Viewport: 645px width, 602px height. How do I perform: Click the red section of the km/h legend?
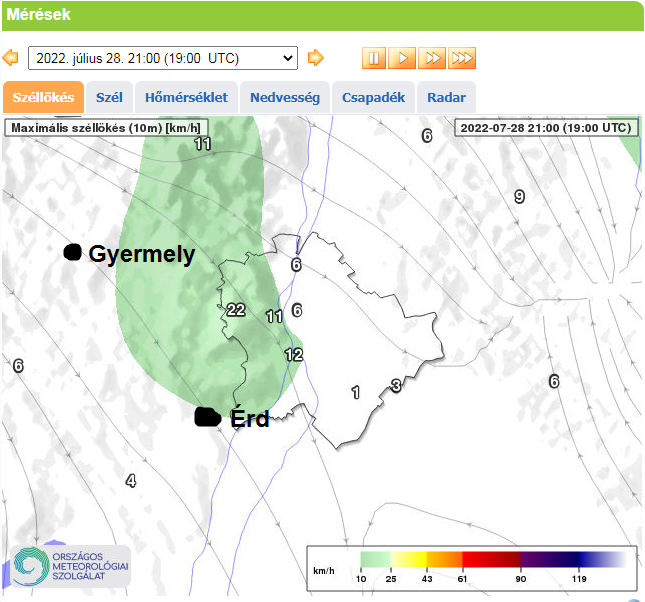[x=490, y=557]
